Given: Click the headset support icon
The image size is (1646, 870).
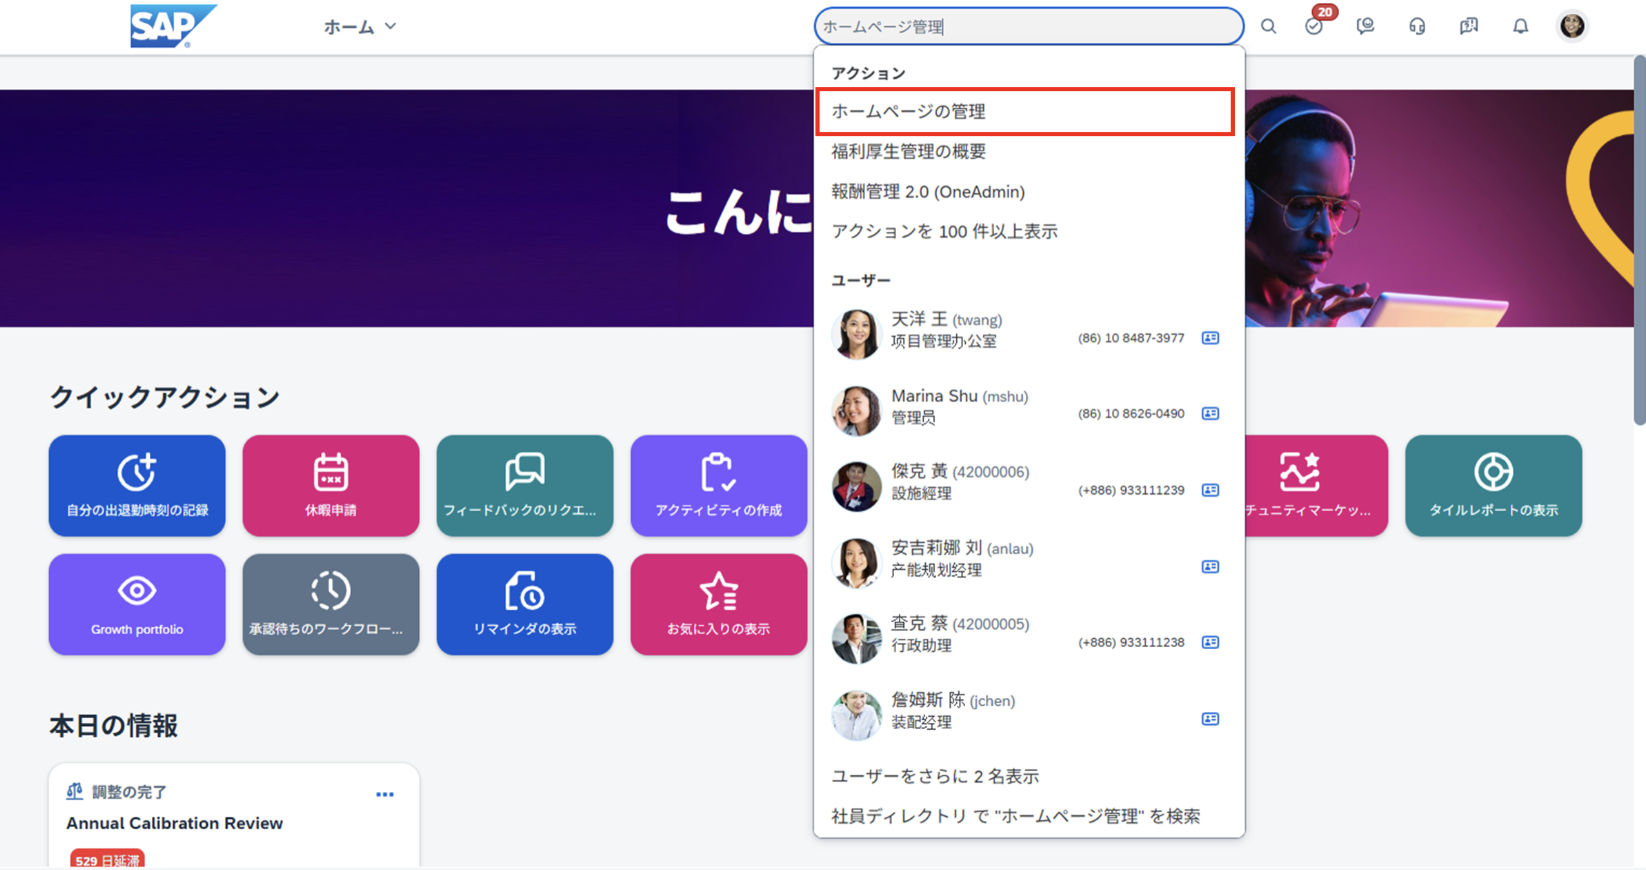Looking at the screenshot, I should tap(1417, 27).
